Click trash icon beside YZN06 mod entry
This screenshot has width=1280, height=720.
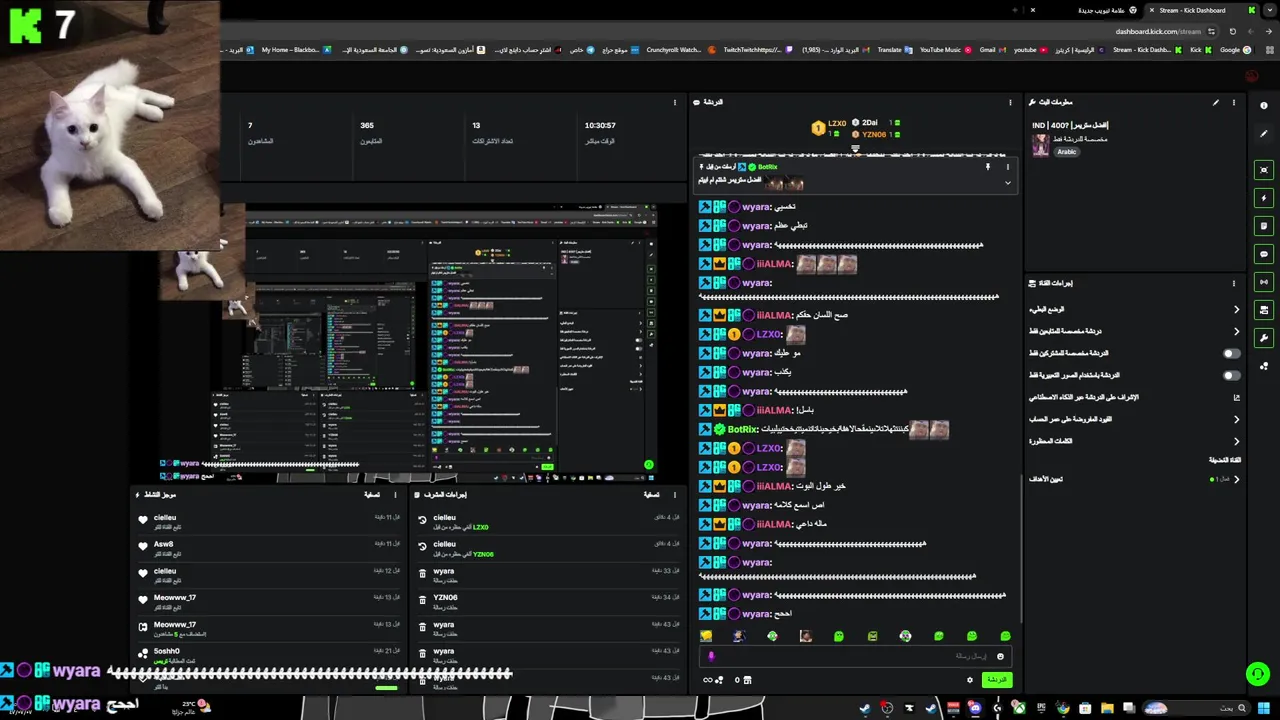pyautogui.click(x=422, y=600)
